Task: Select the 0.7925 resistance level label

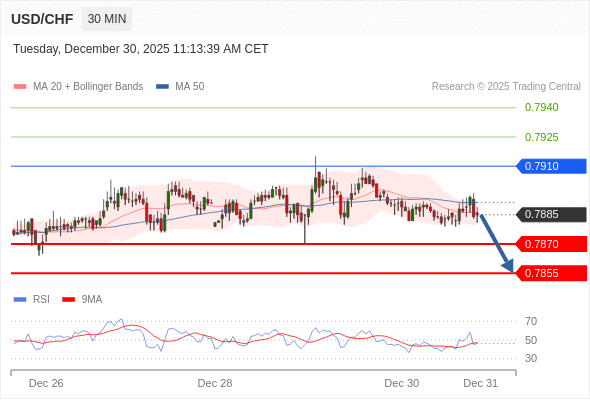Action: click(541, 137)
